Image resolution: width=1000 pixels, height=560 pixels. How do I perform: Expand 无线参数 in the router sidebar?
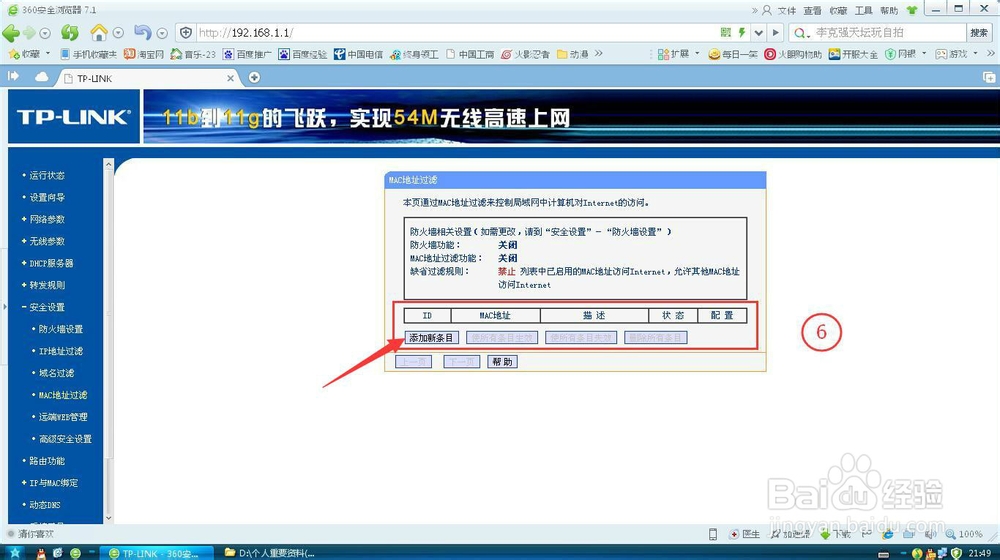coord(47,241)
